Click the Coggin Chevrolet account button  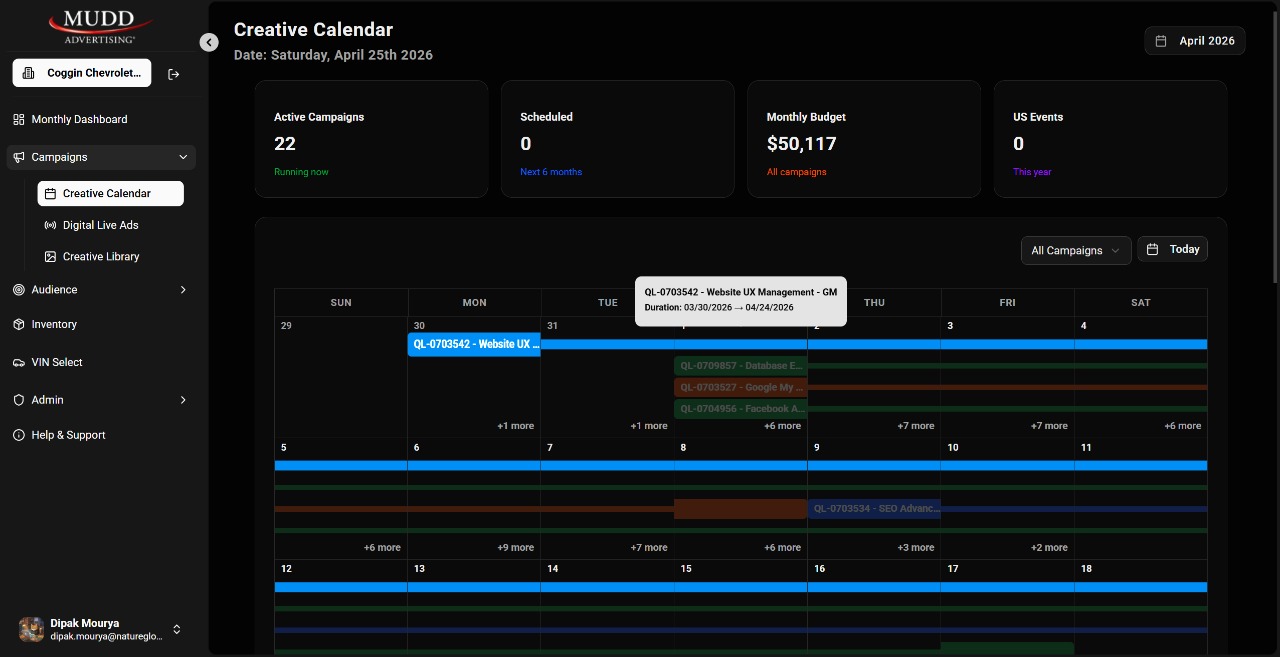click(81, 73)
